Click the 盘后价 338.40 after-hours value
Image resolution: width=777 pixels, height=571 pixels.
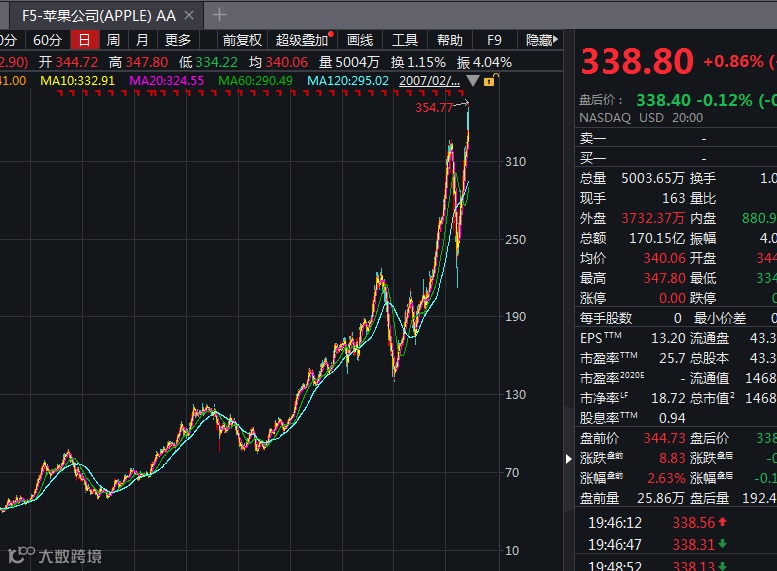coord(664,101)
